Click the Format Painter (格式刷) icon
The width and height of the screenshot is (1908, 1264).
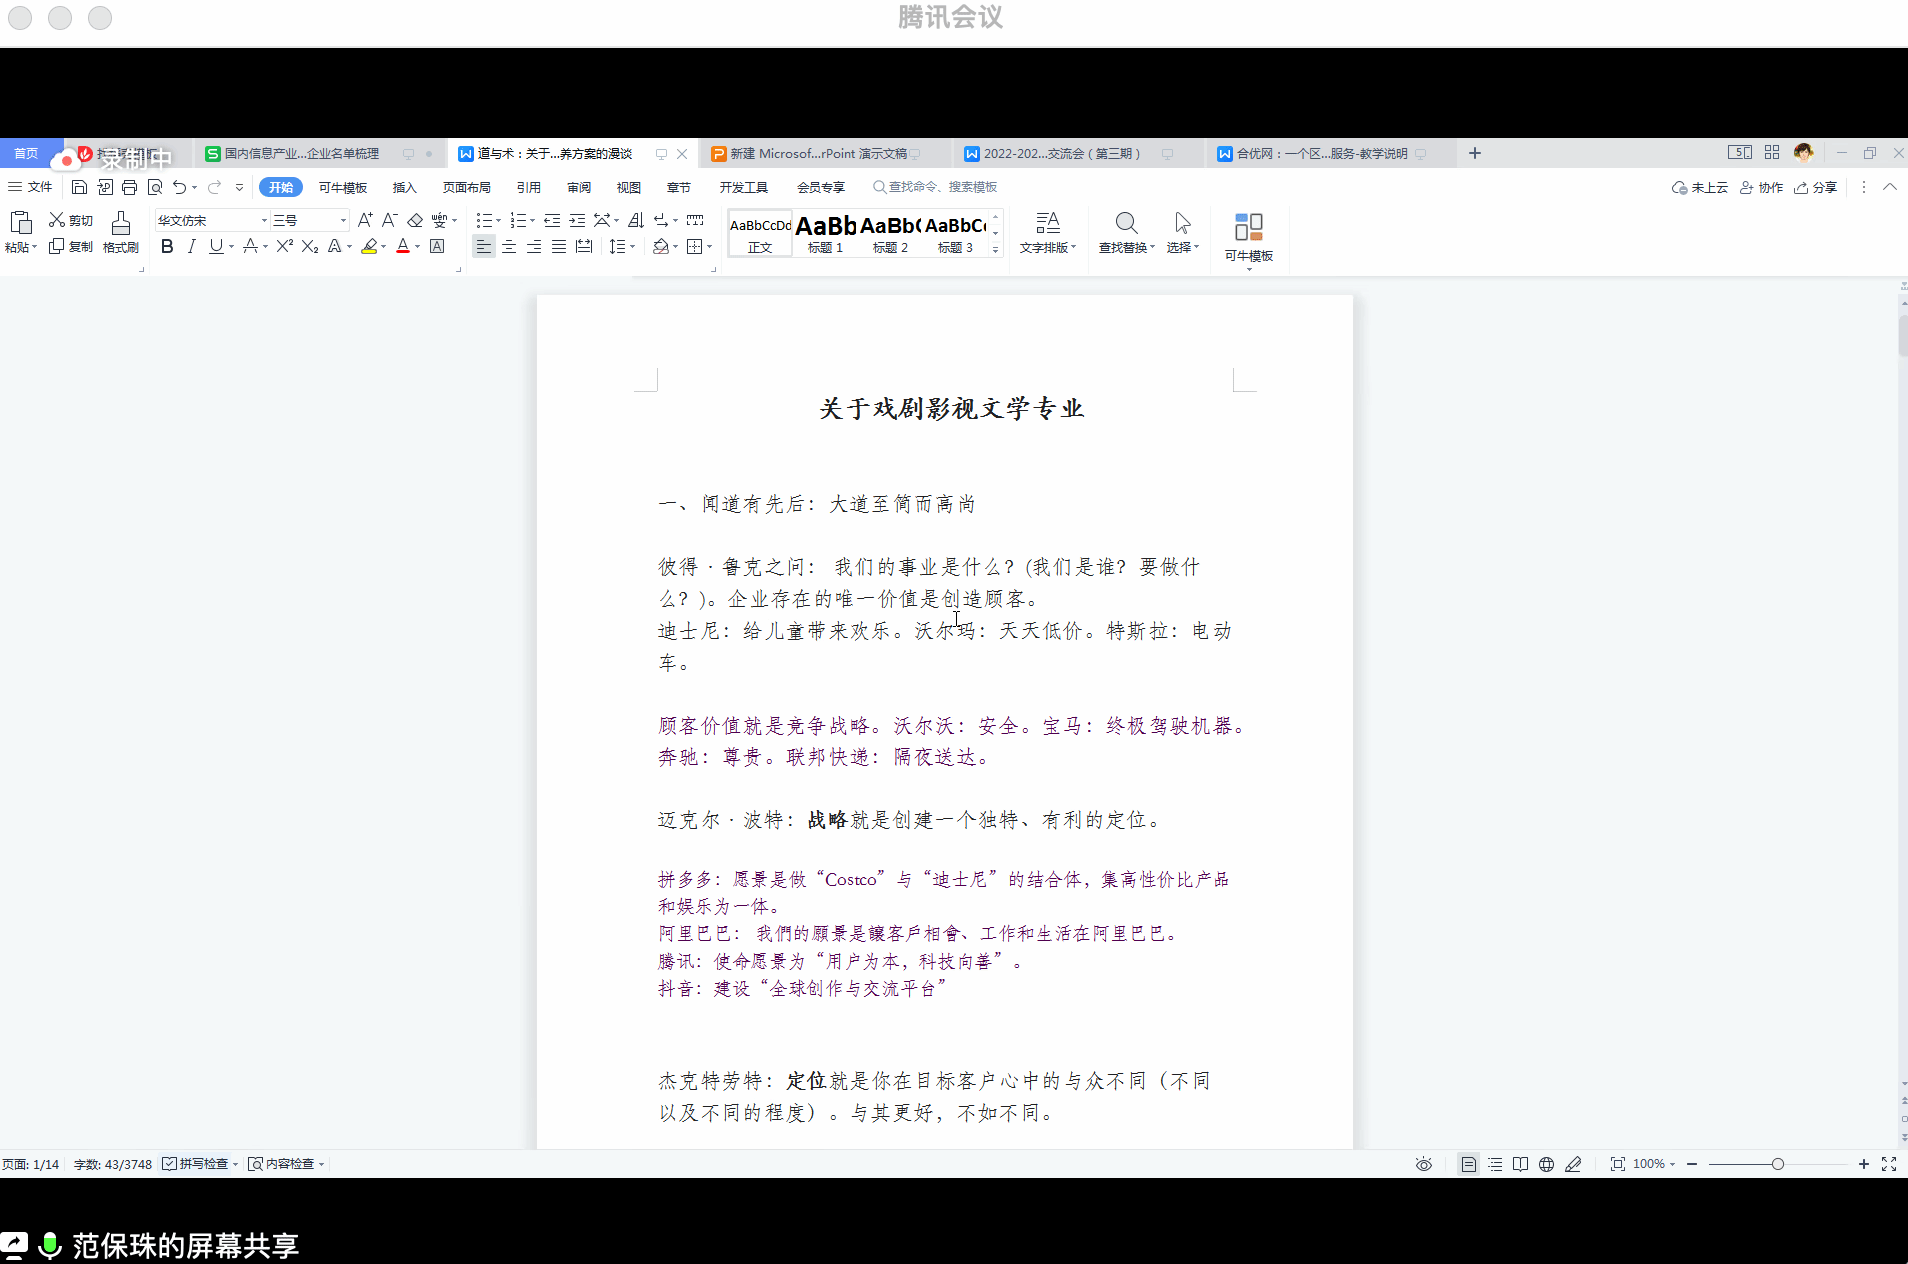click(120, 232)
